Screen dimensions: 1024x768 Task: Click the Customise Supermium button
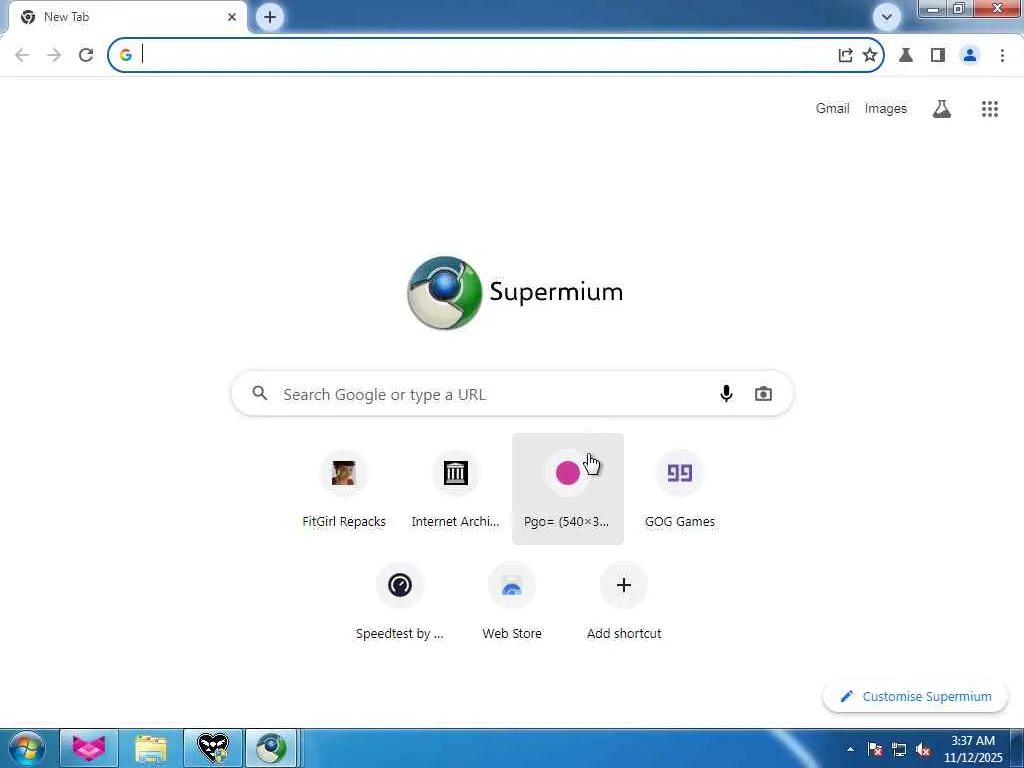(916, 696)
